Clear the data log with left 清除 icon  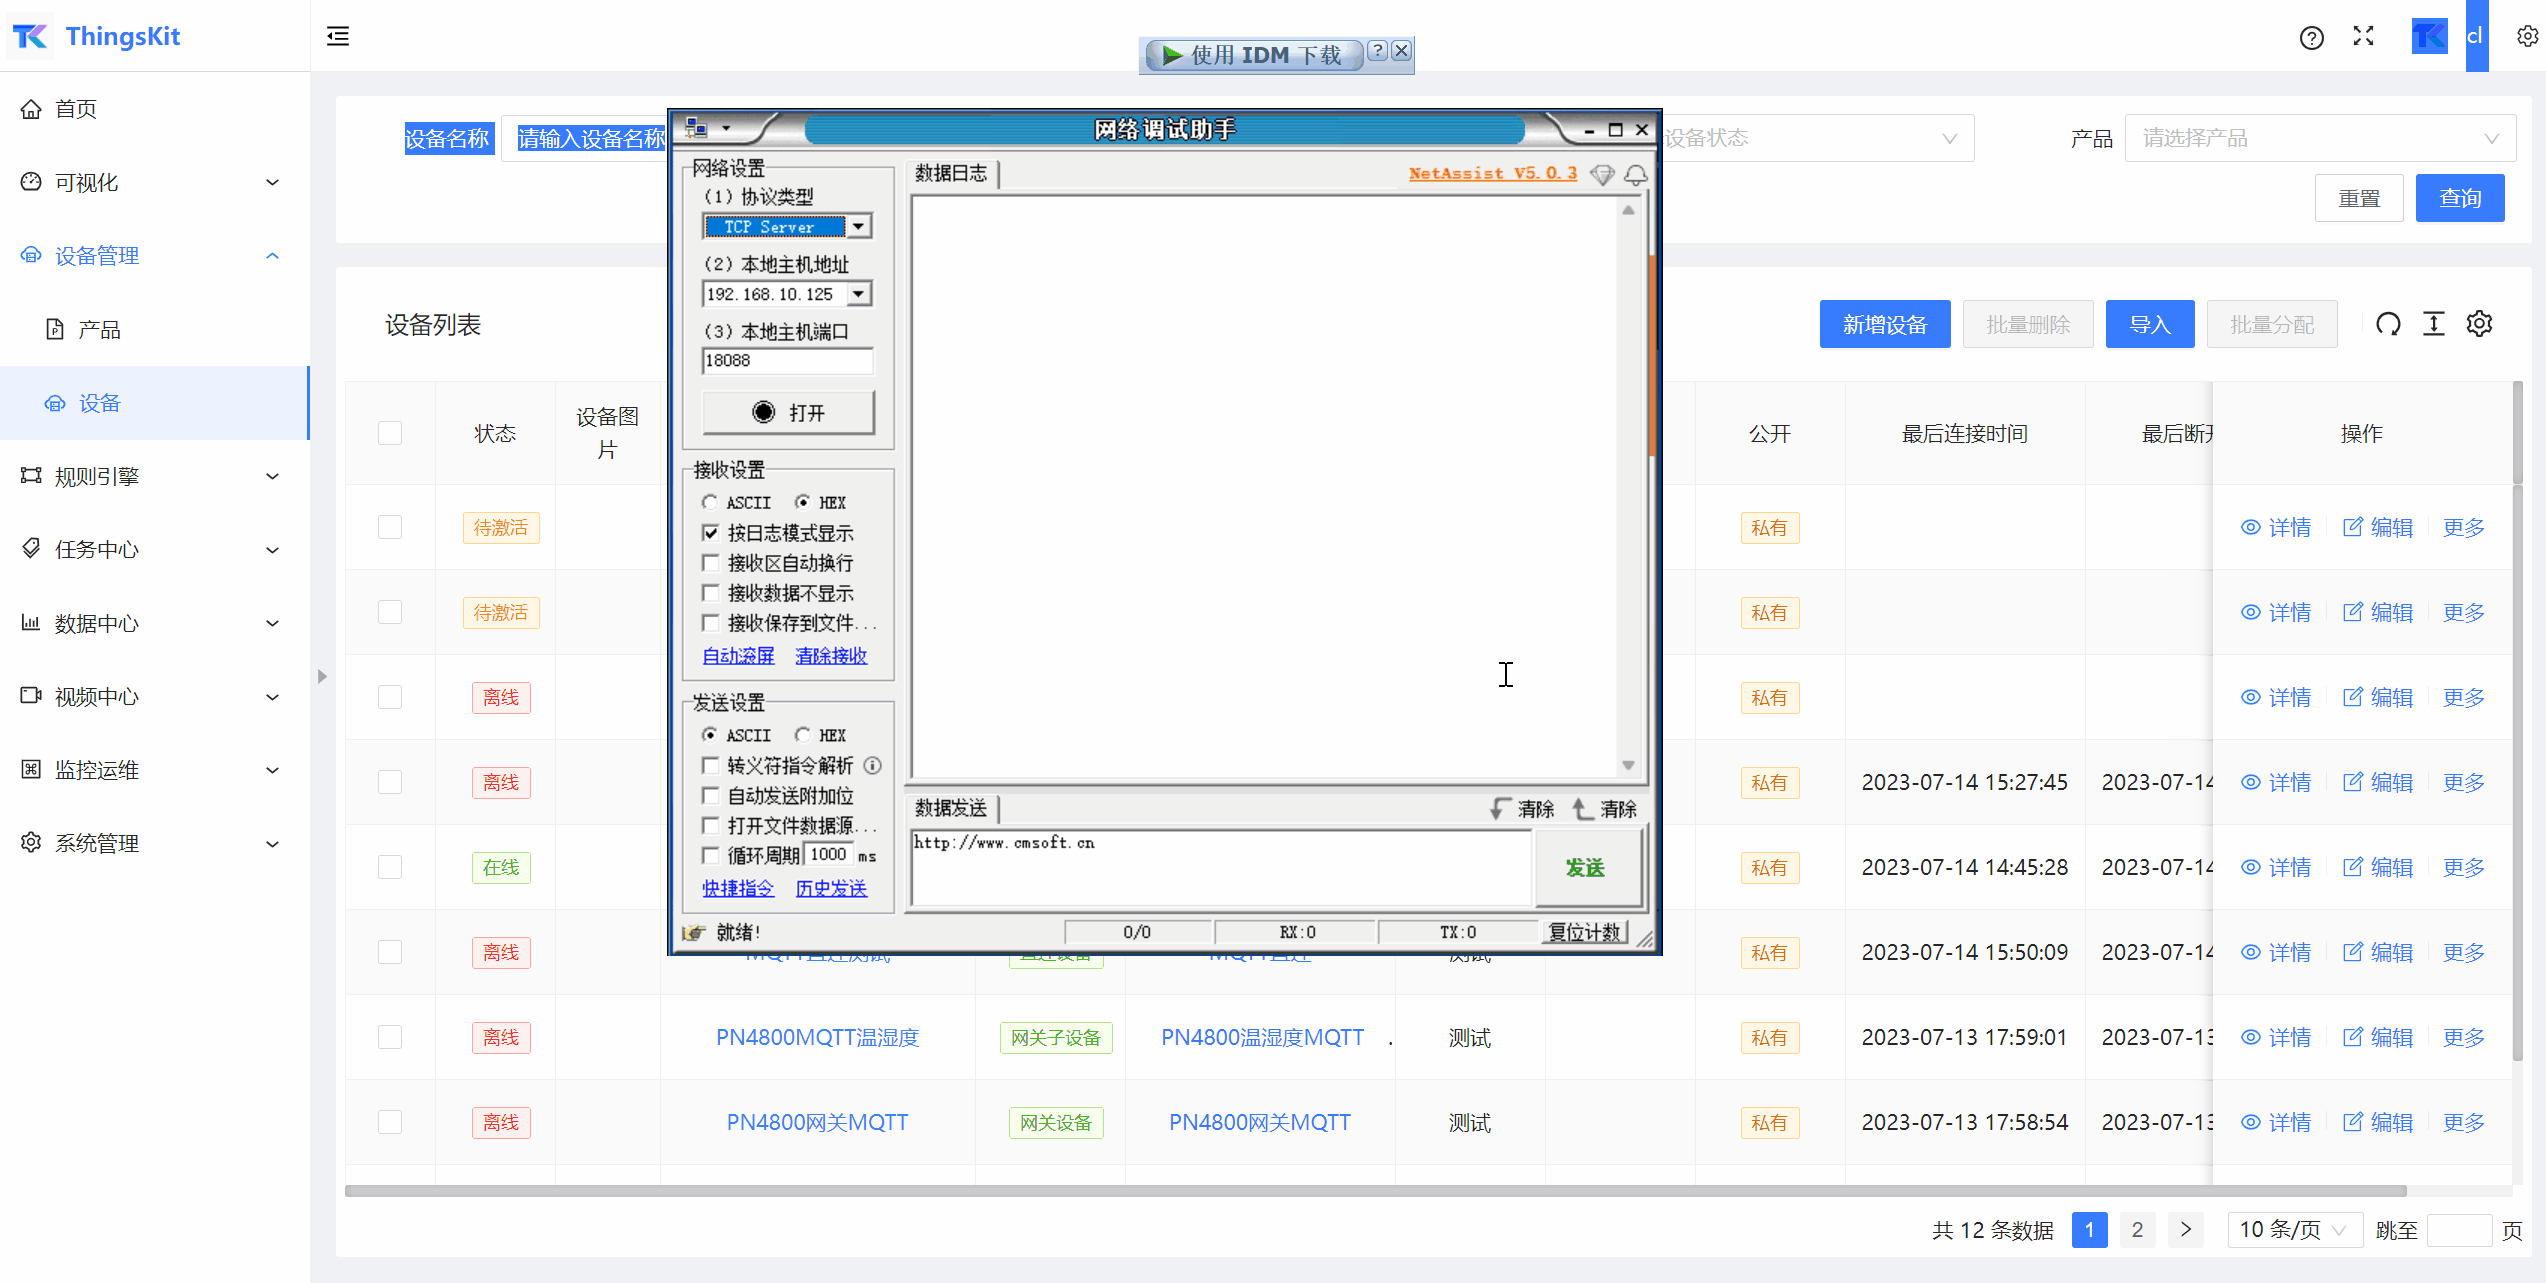click(x=1523, y=809)
